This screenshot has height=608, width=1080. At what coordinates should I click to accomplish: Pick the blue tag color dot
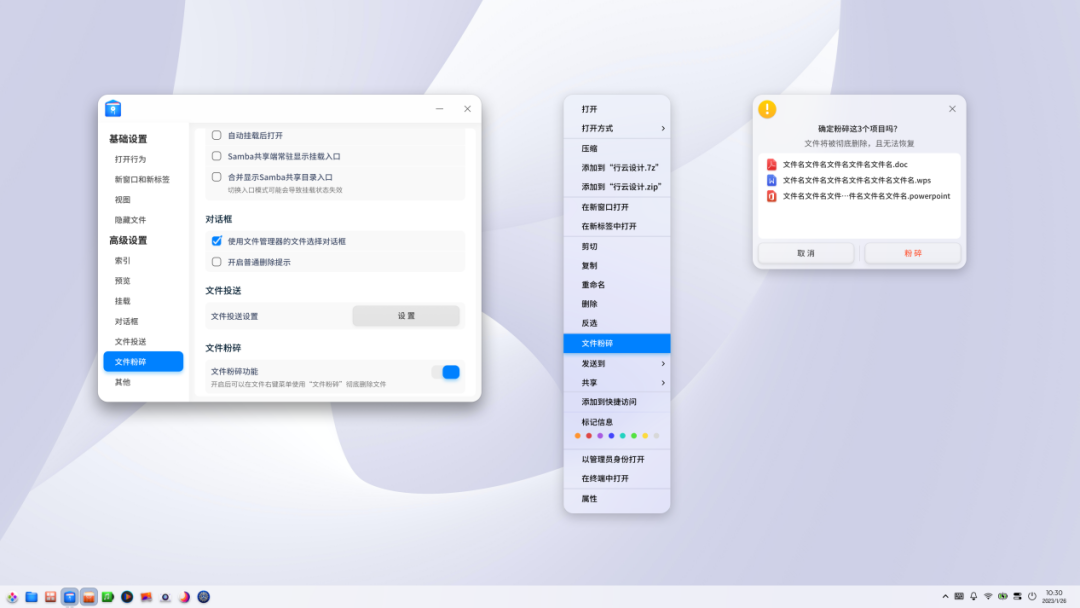point(612,436)
